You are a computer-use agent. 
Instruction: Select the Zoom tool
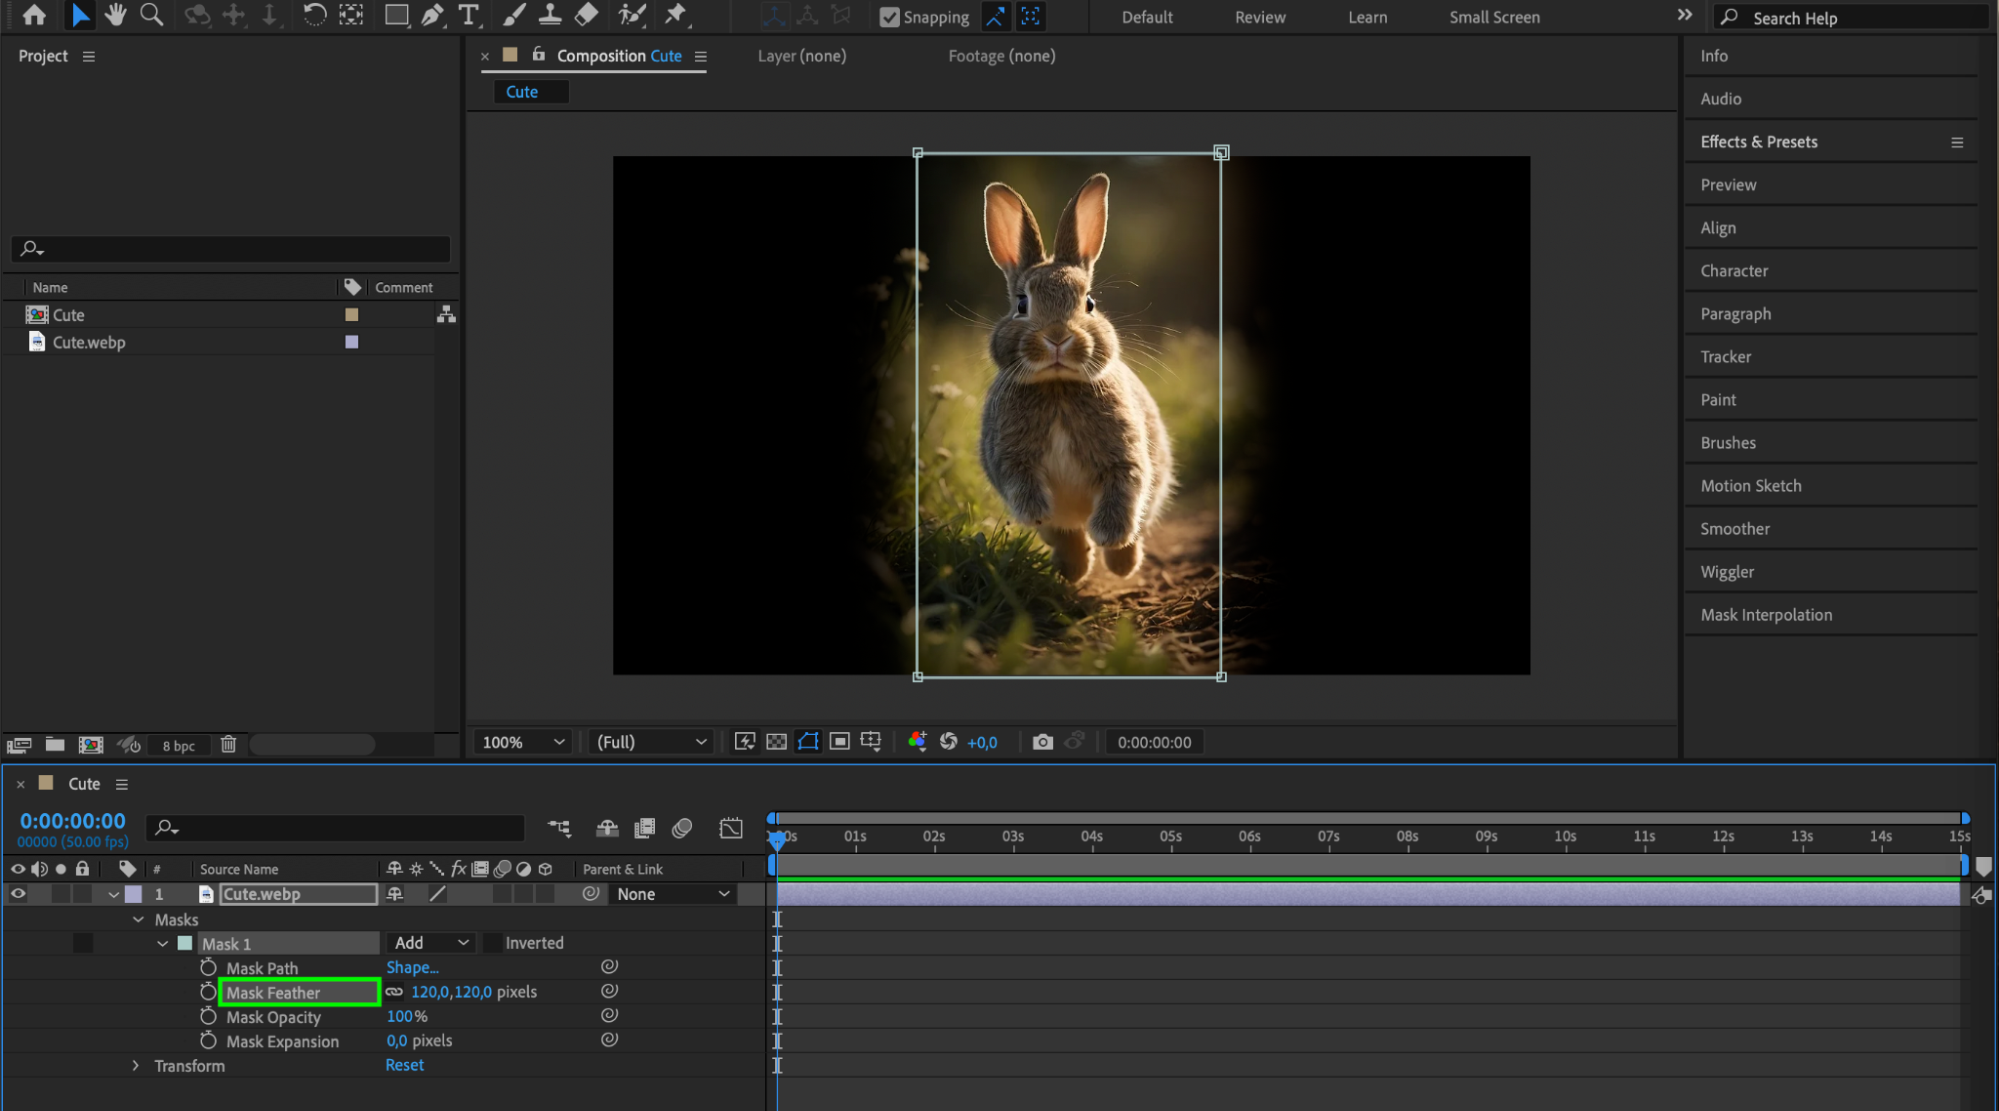point(151,15)
